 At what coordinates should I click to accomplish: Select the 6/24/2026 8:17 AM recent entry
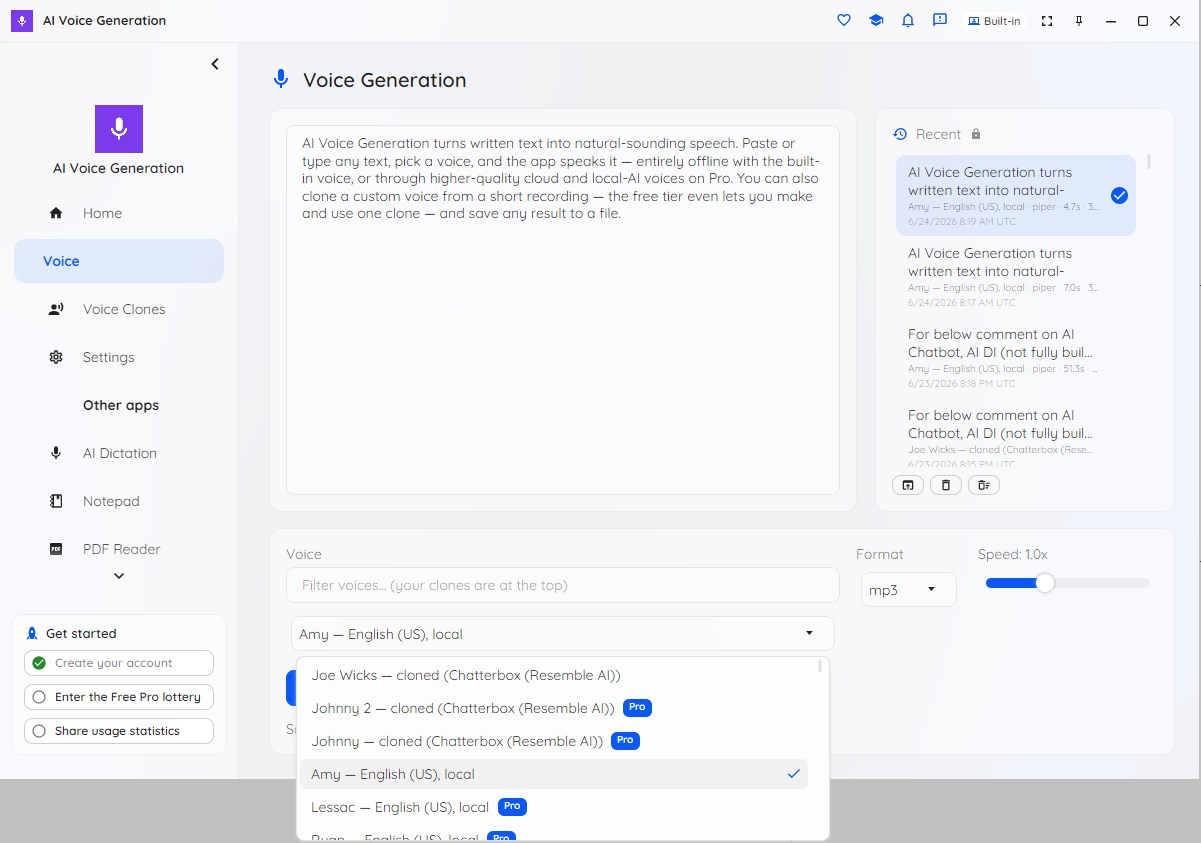click(1016, 277)
